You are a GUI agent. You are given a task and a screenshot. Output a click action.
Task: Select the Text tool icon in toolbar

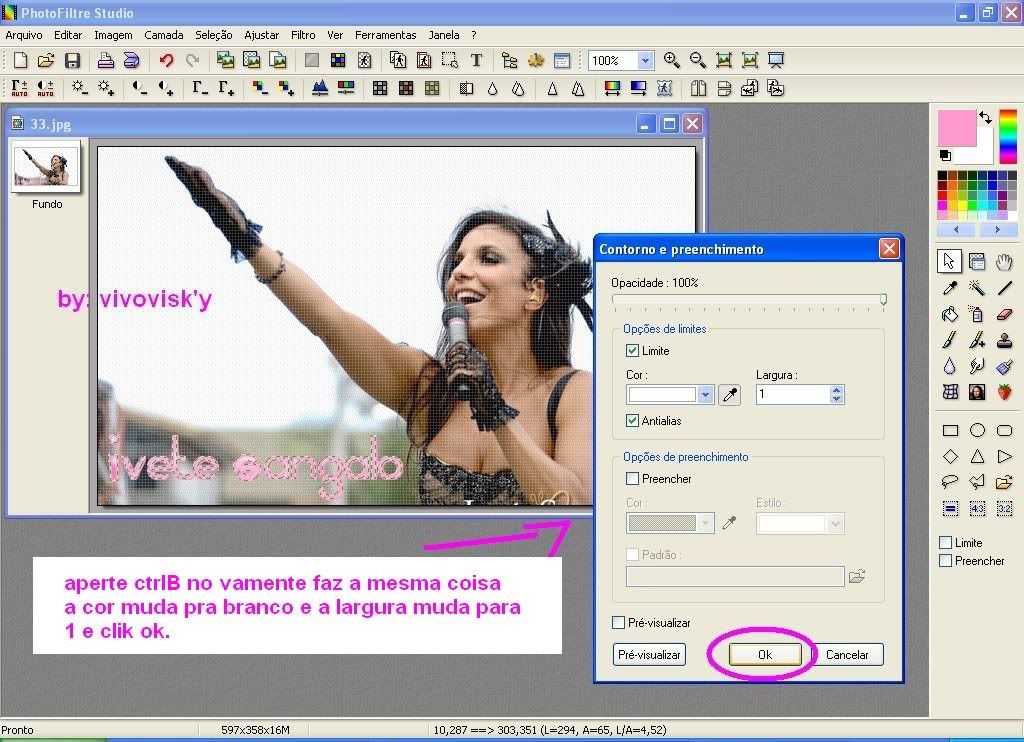[476, 61]
